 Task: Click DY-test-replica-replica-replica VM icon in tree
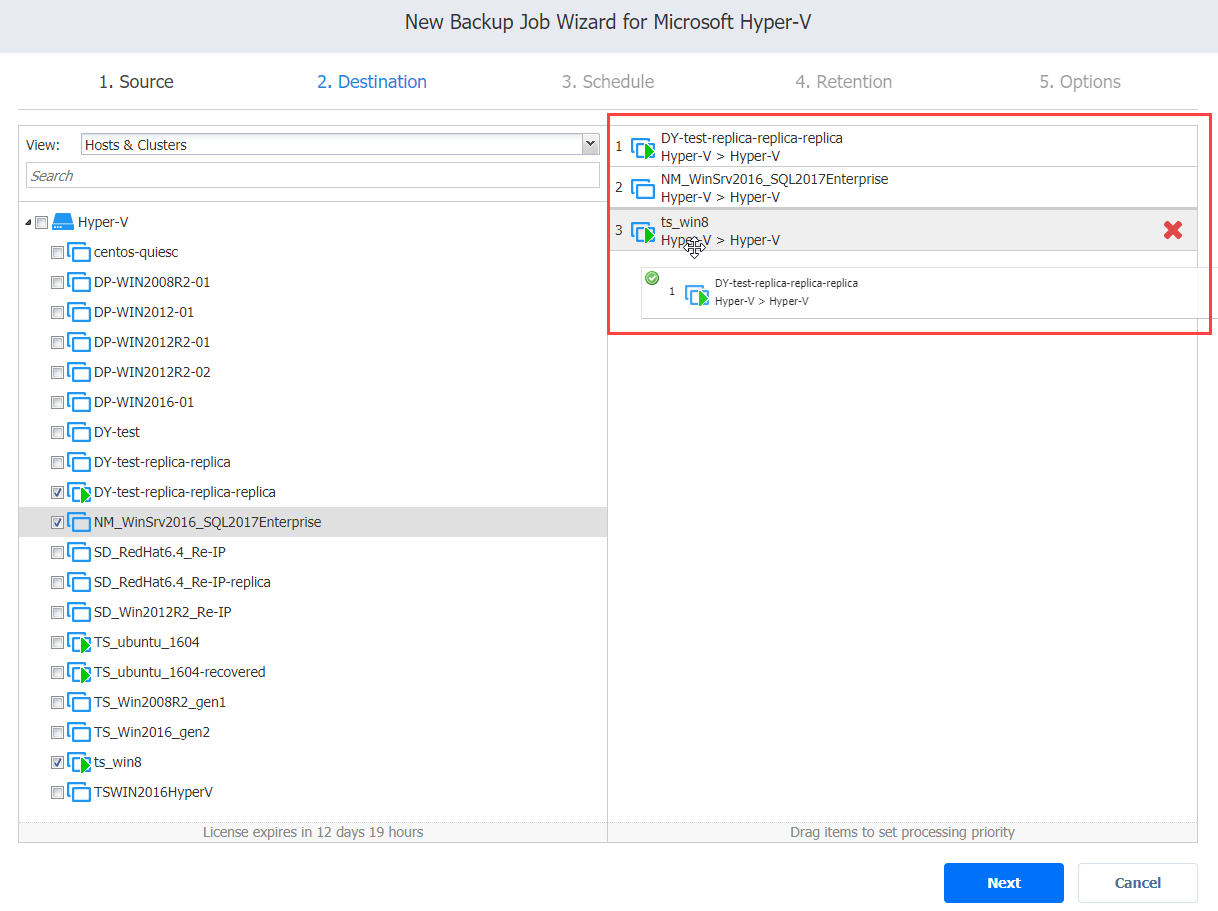click(x=79, y=492)
